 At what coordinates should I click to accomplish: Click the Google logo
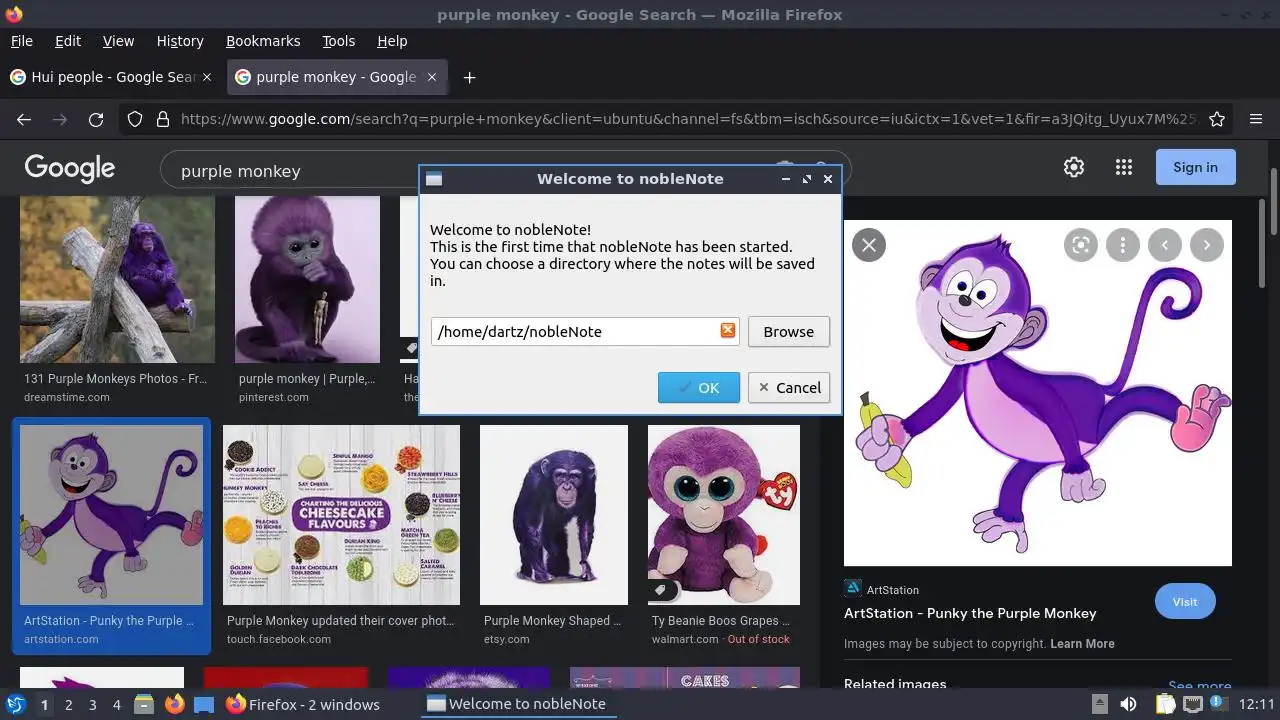tap(70, 168)
